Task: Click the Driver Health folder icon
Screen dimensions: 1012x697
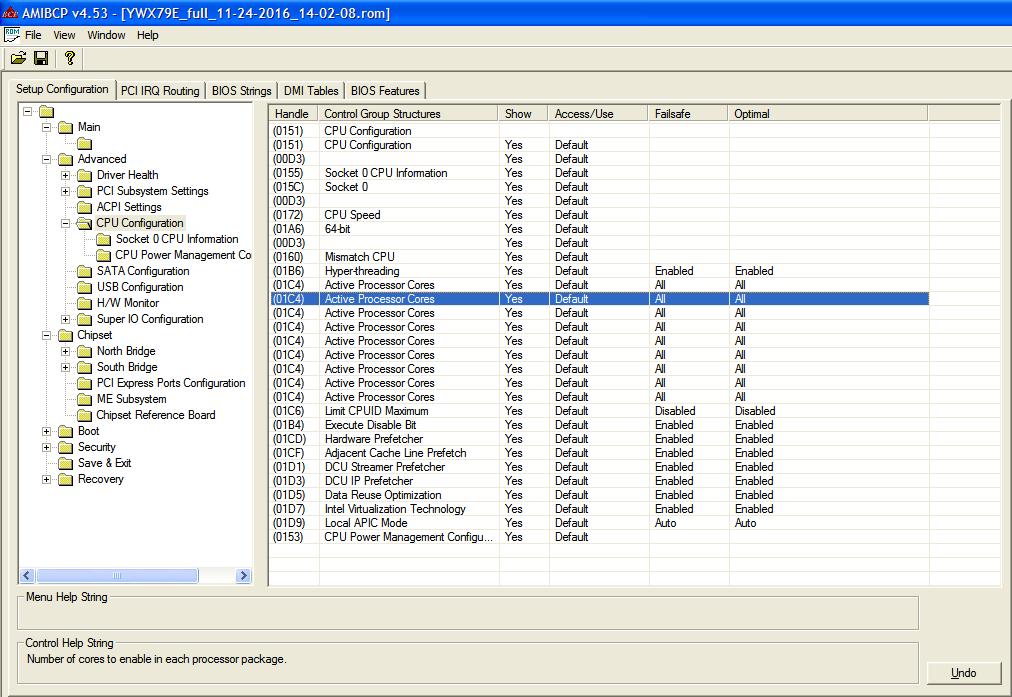Action: pyautogui.click(x=85, y=176)
